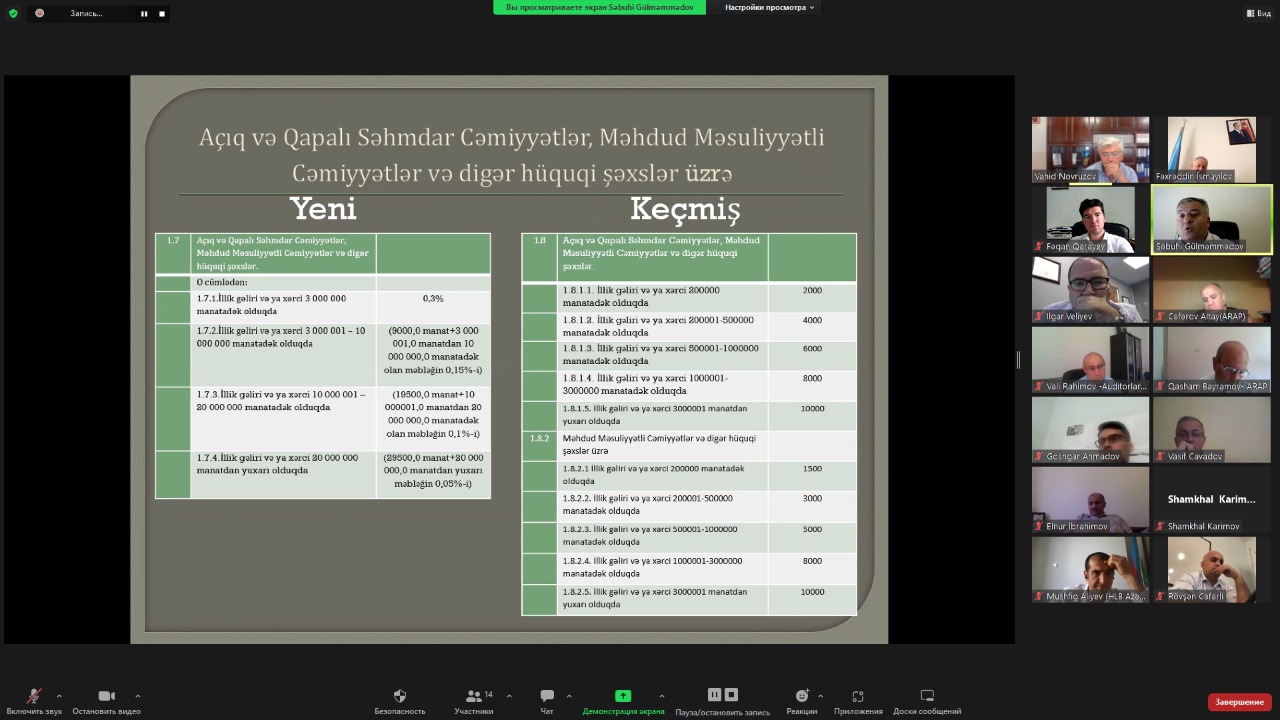Open the Чат chat panel
Screen dimensions: 1280x720
coord(547,697)
